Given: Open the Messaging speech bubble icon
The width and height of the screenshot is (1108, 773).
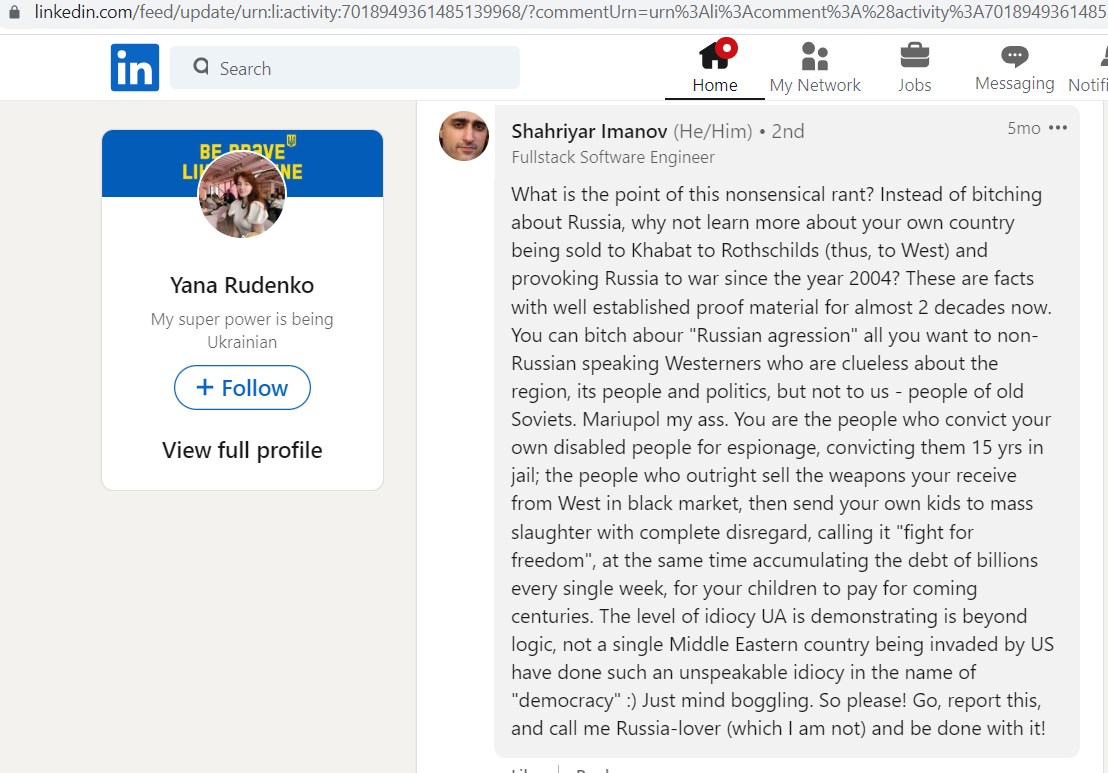Looking at the screenshot, I should [x=1015, y=57].
